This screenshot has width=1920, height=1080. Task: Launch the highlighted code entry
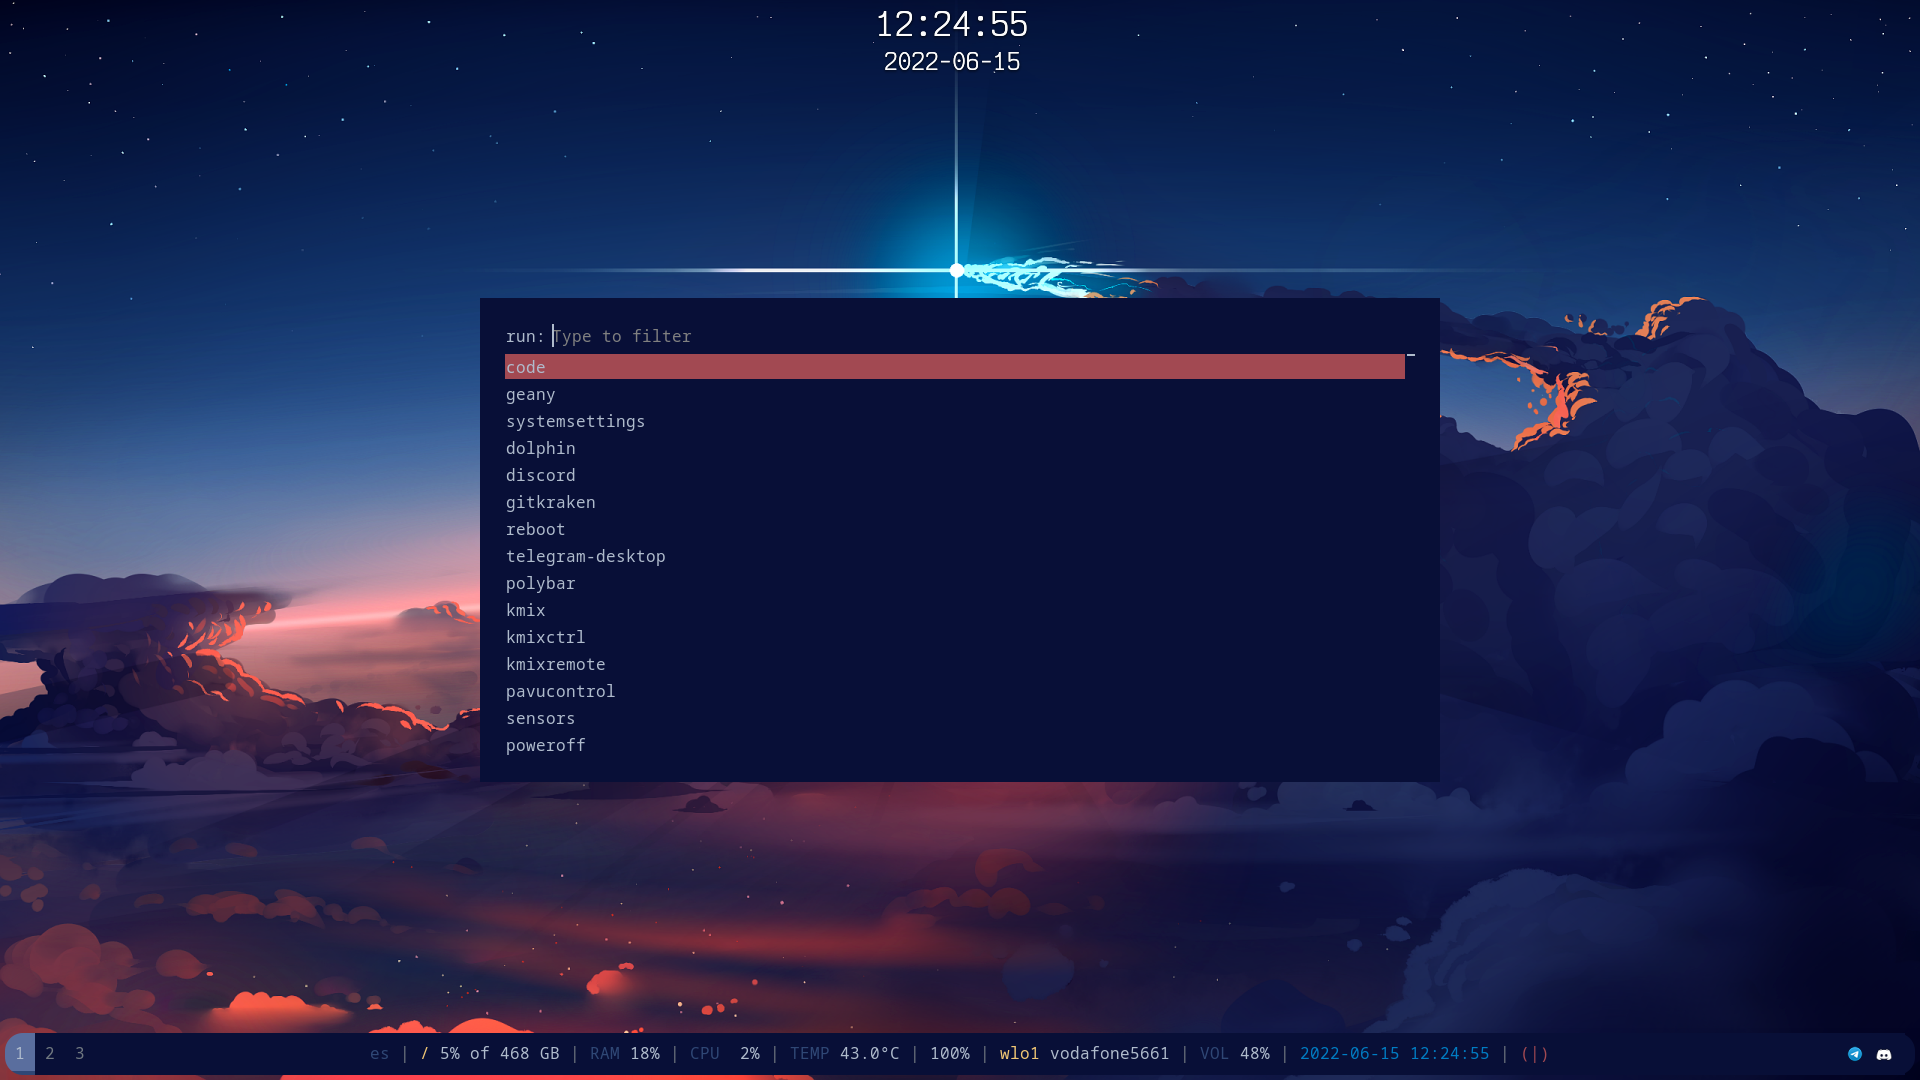click(x=526, y=367)
